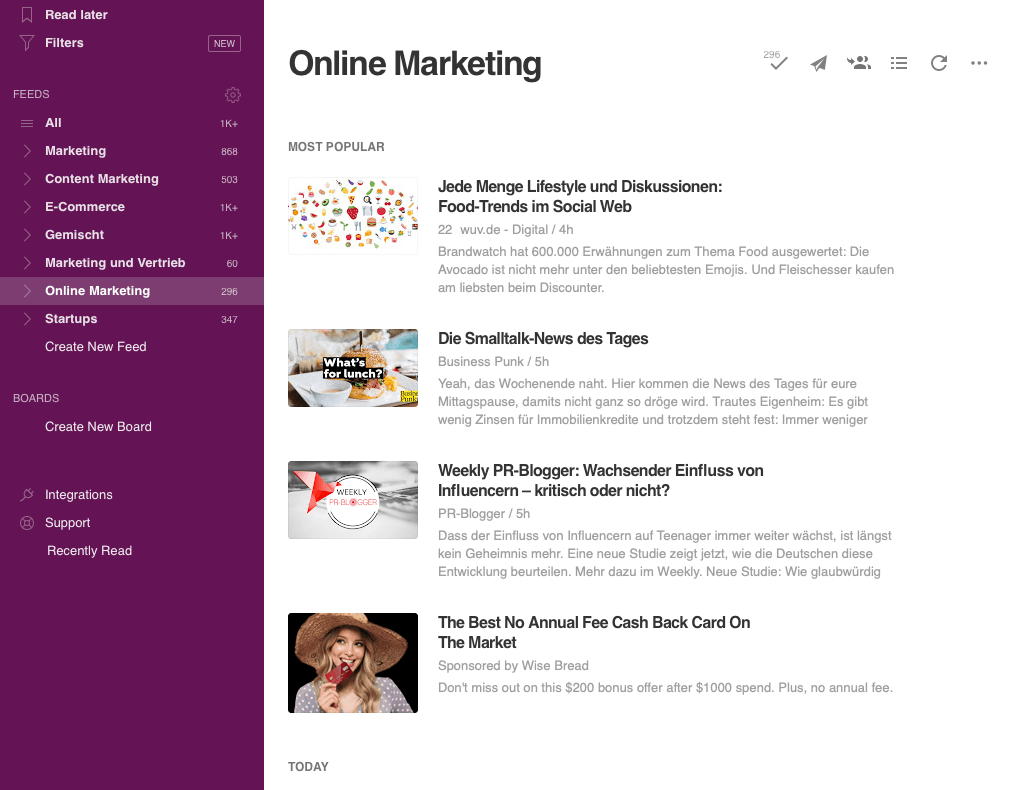Click the 60 count beside Marketing und Vertrieb
Image resolution: width=1017 pixels, height=790 pixels.
[232, 263]
